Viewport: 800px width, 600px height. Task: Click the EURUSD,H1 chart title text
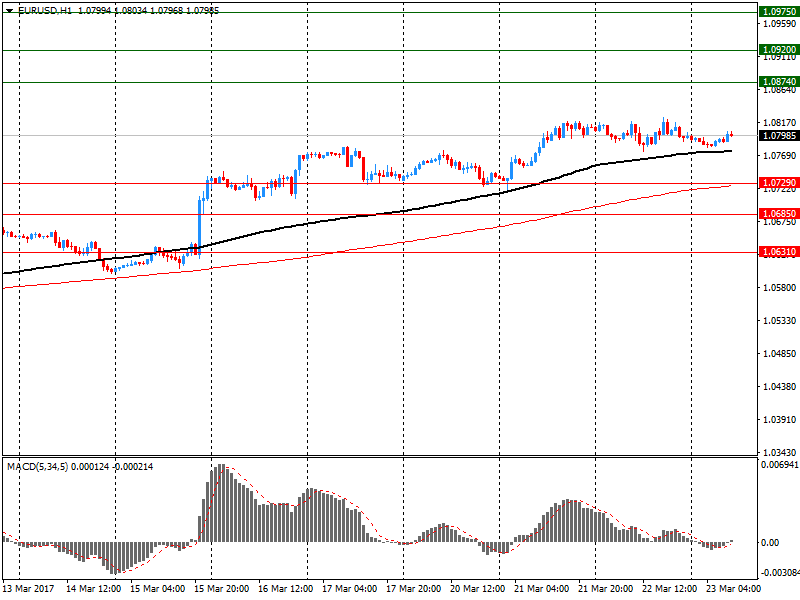45,10
